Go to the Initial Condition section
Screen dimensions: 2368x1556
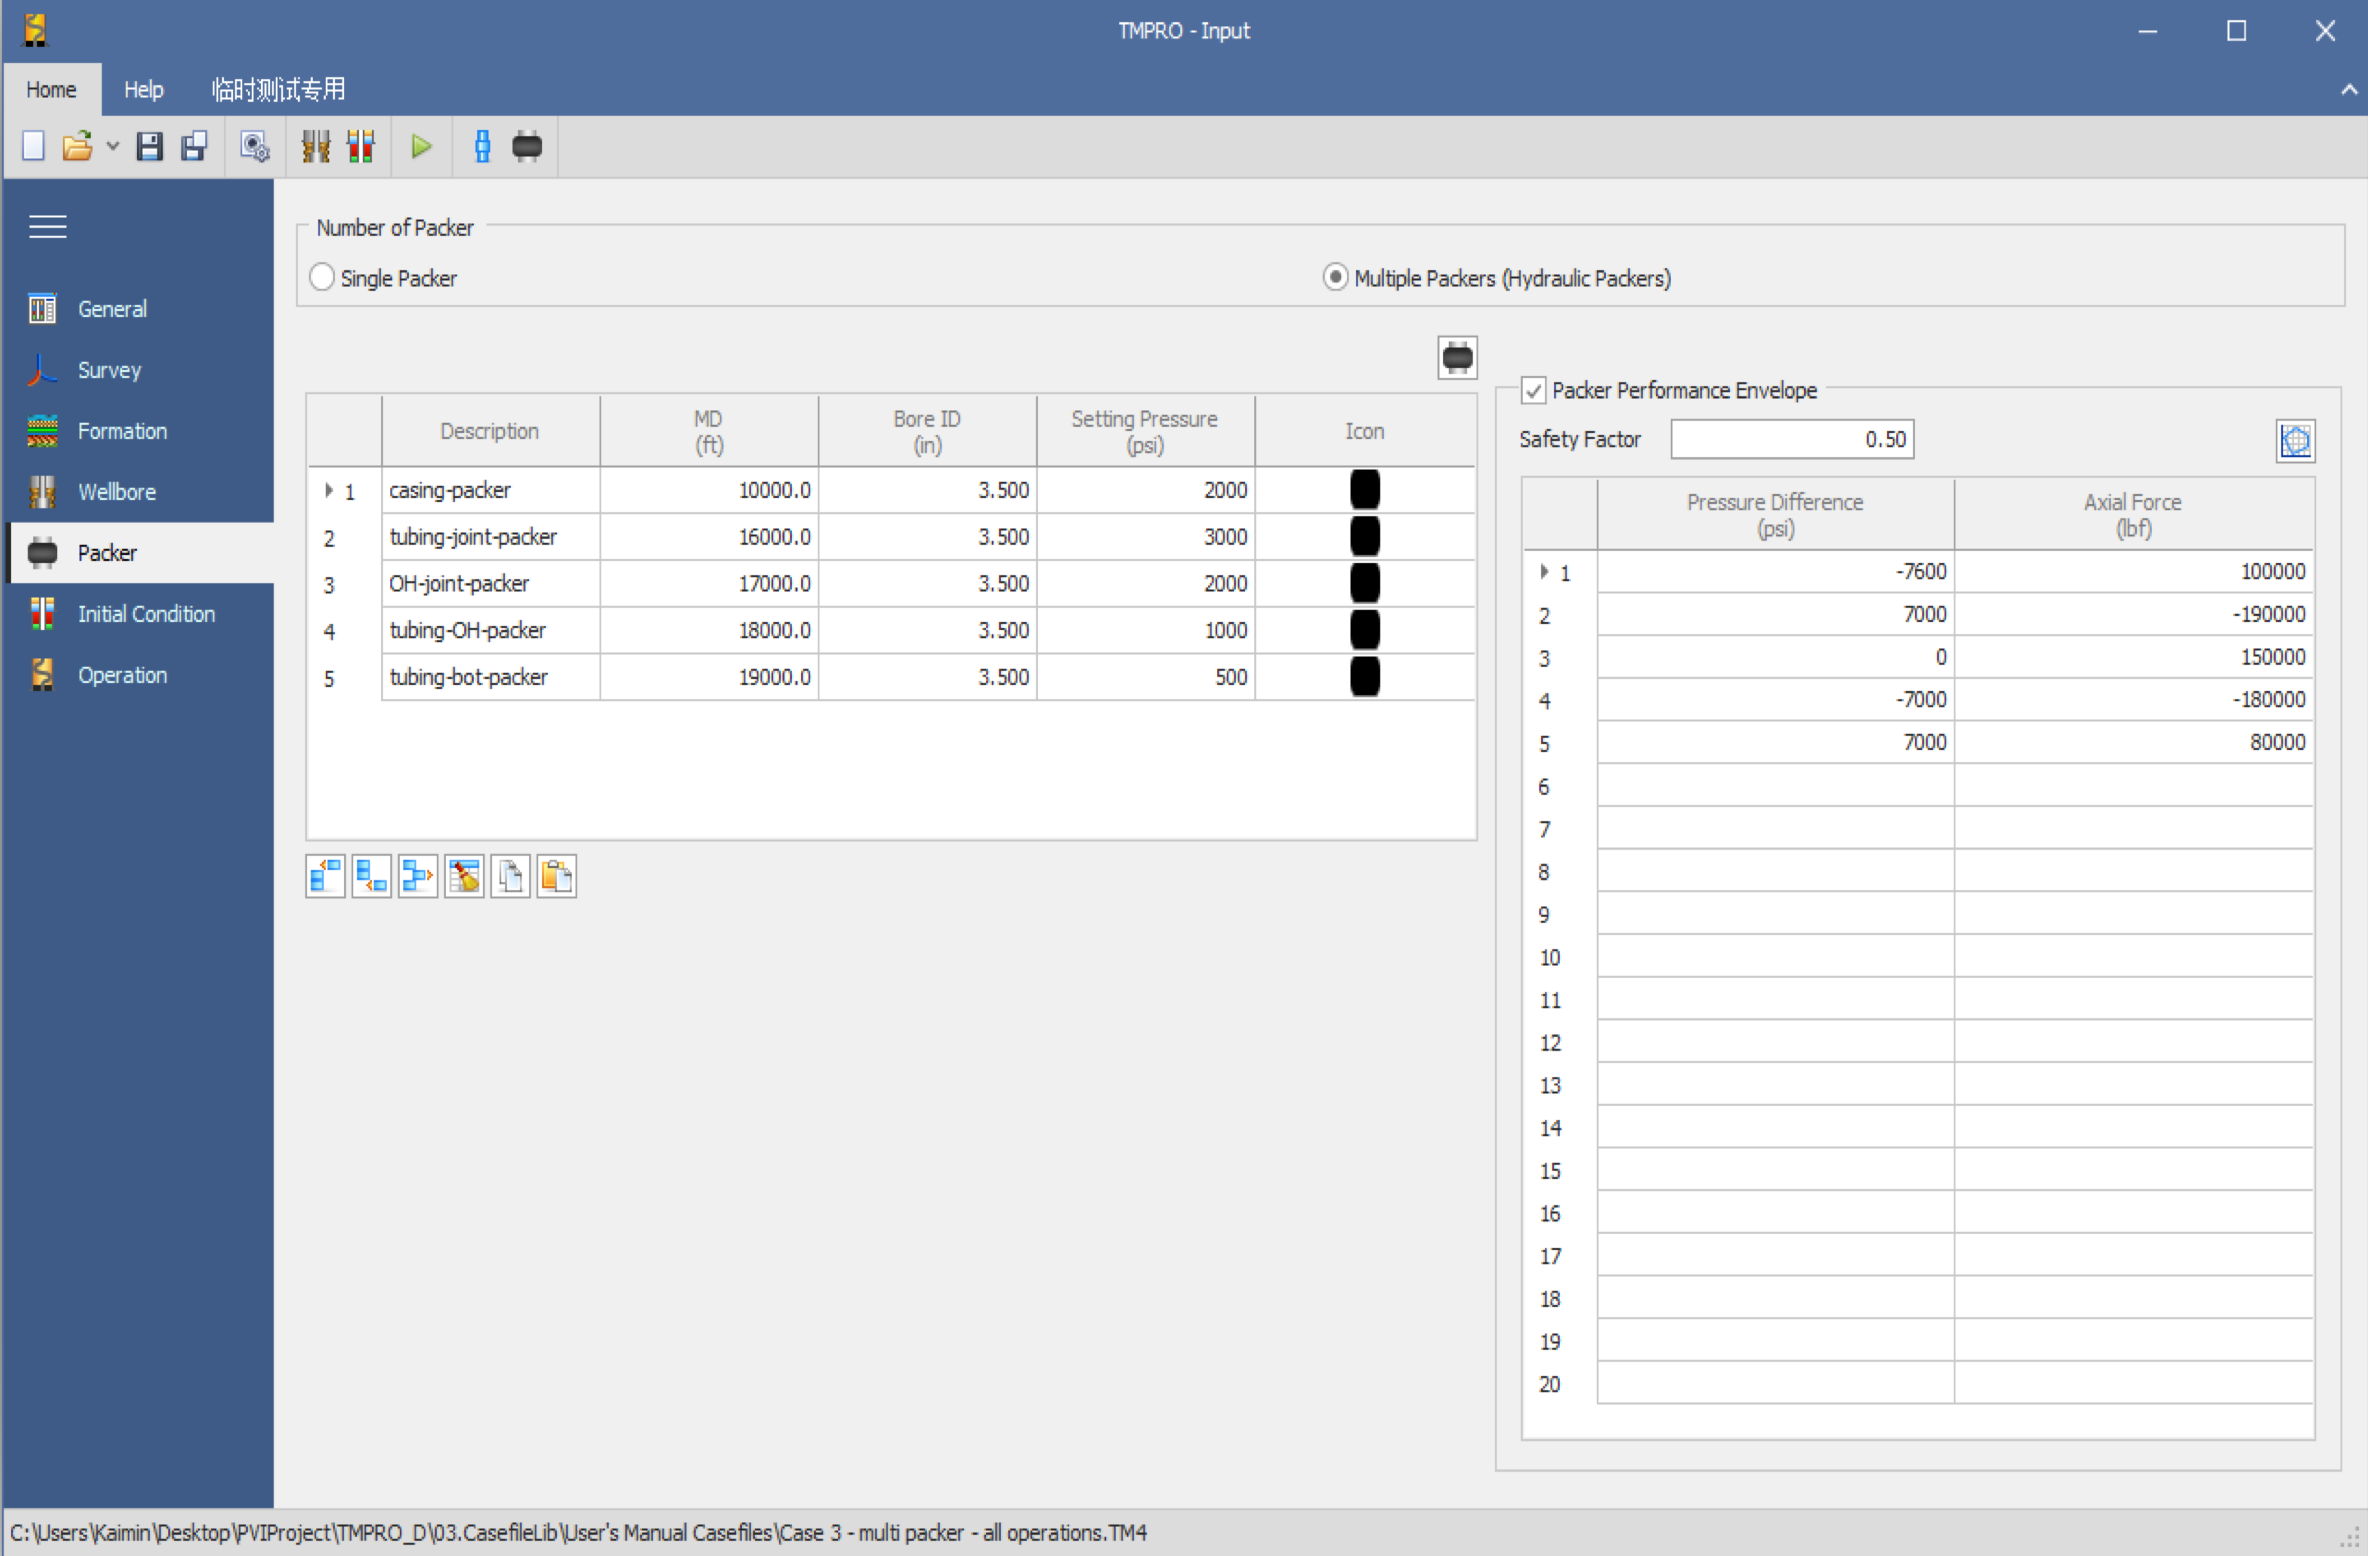146,614
